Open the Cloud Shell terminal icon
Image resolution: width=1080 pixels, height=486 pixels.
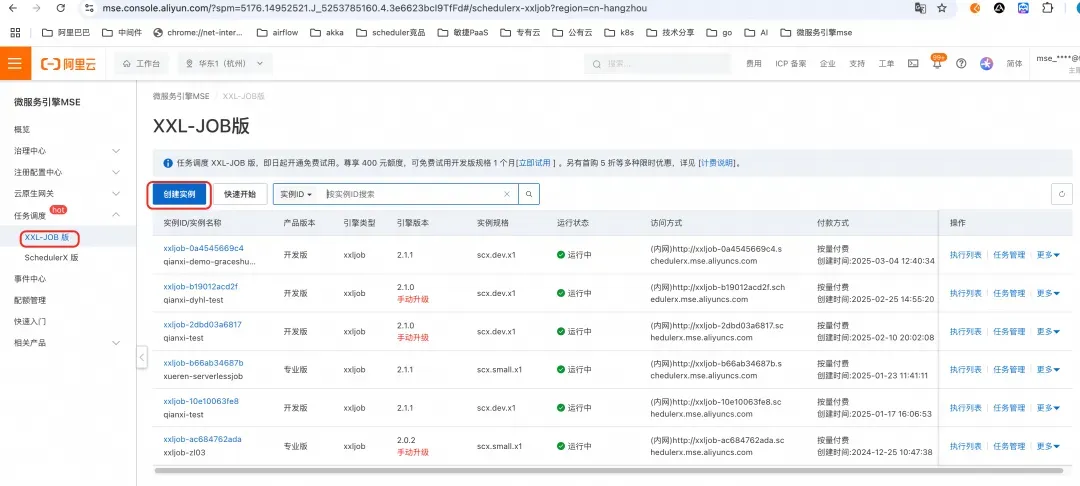913,63
